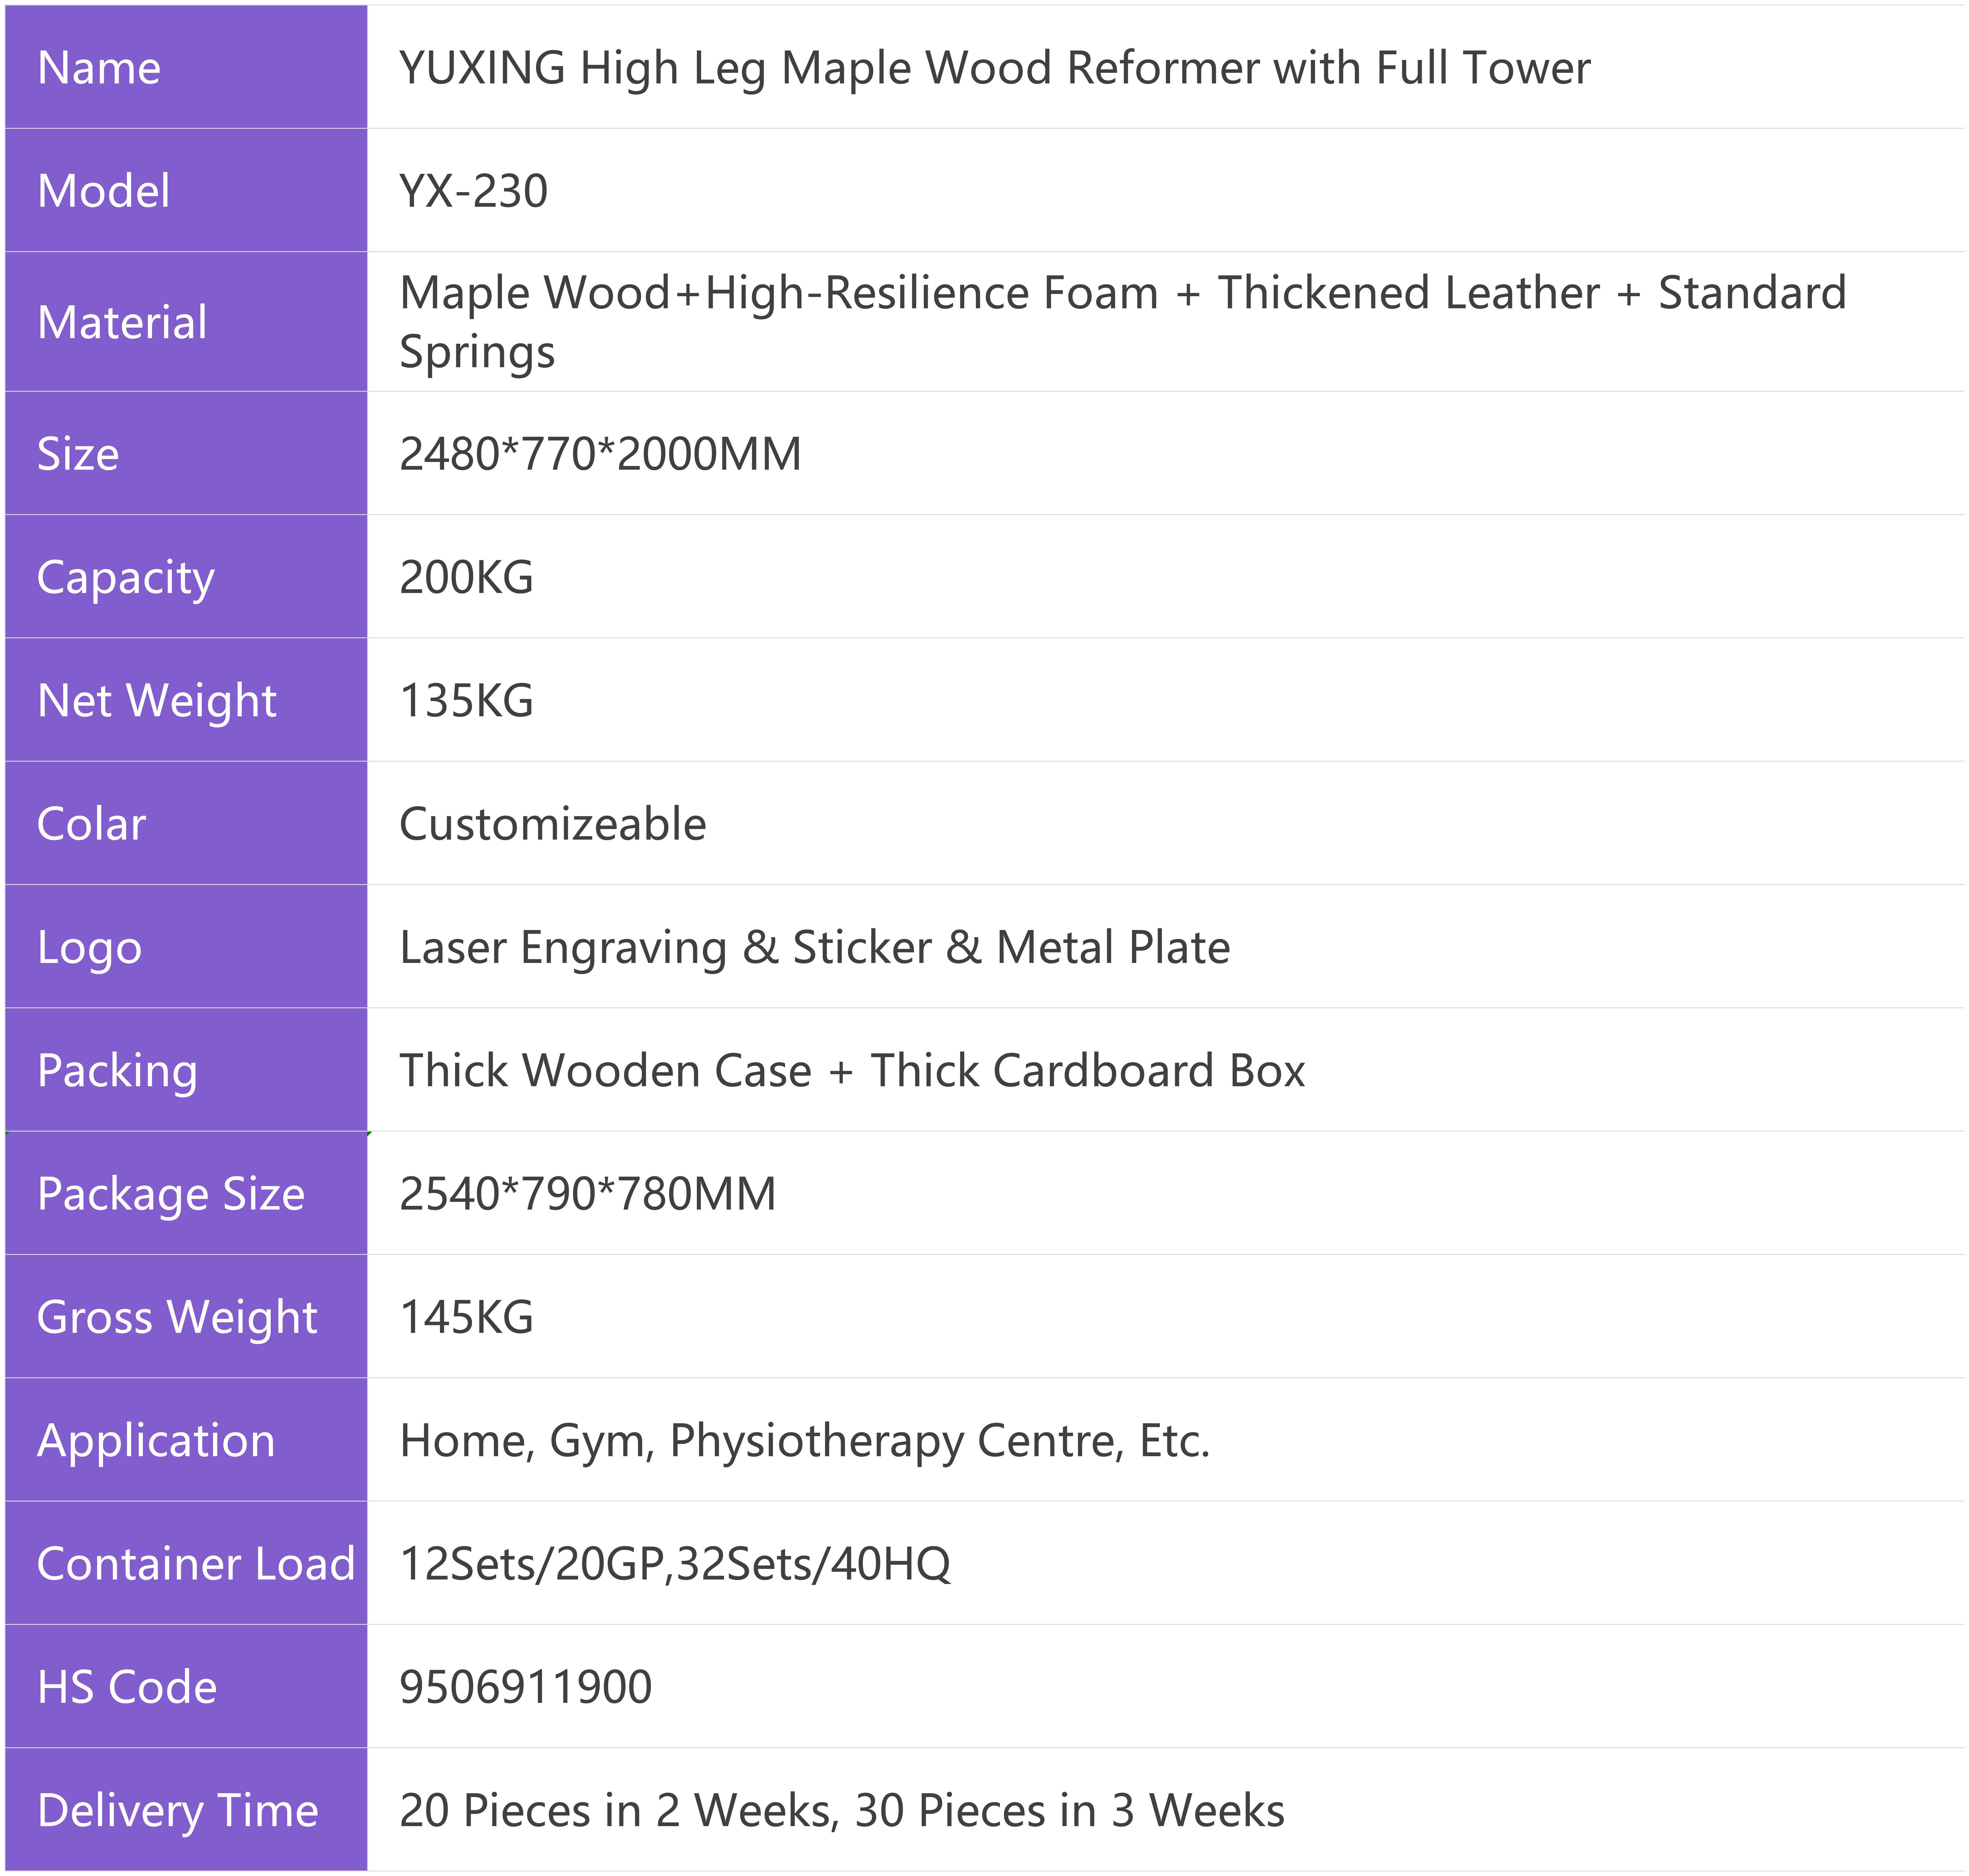Click the 'Delivery Time' label cell
1969x1876 pixels.
tap(186, 1809)
